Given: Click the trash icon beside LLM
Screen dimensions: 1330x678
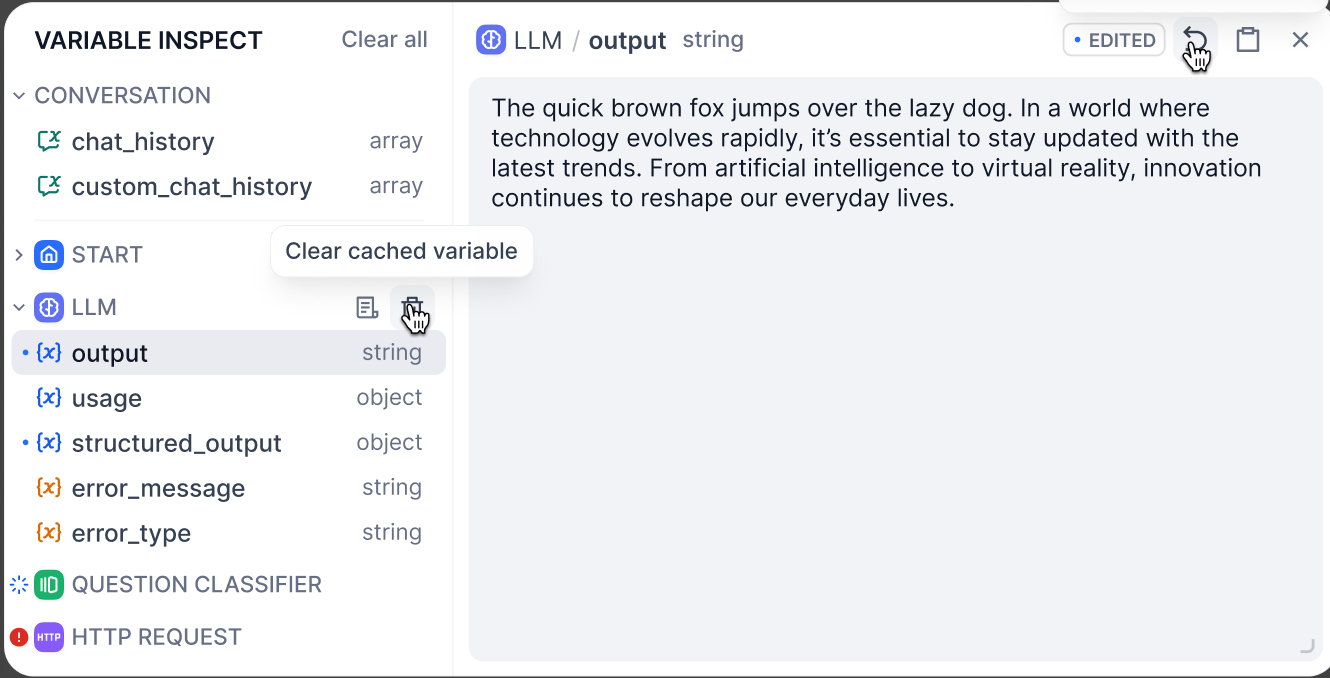Looking at the screenshot, I should click(412, 307).
